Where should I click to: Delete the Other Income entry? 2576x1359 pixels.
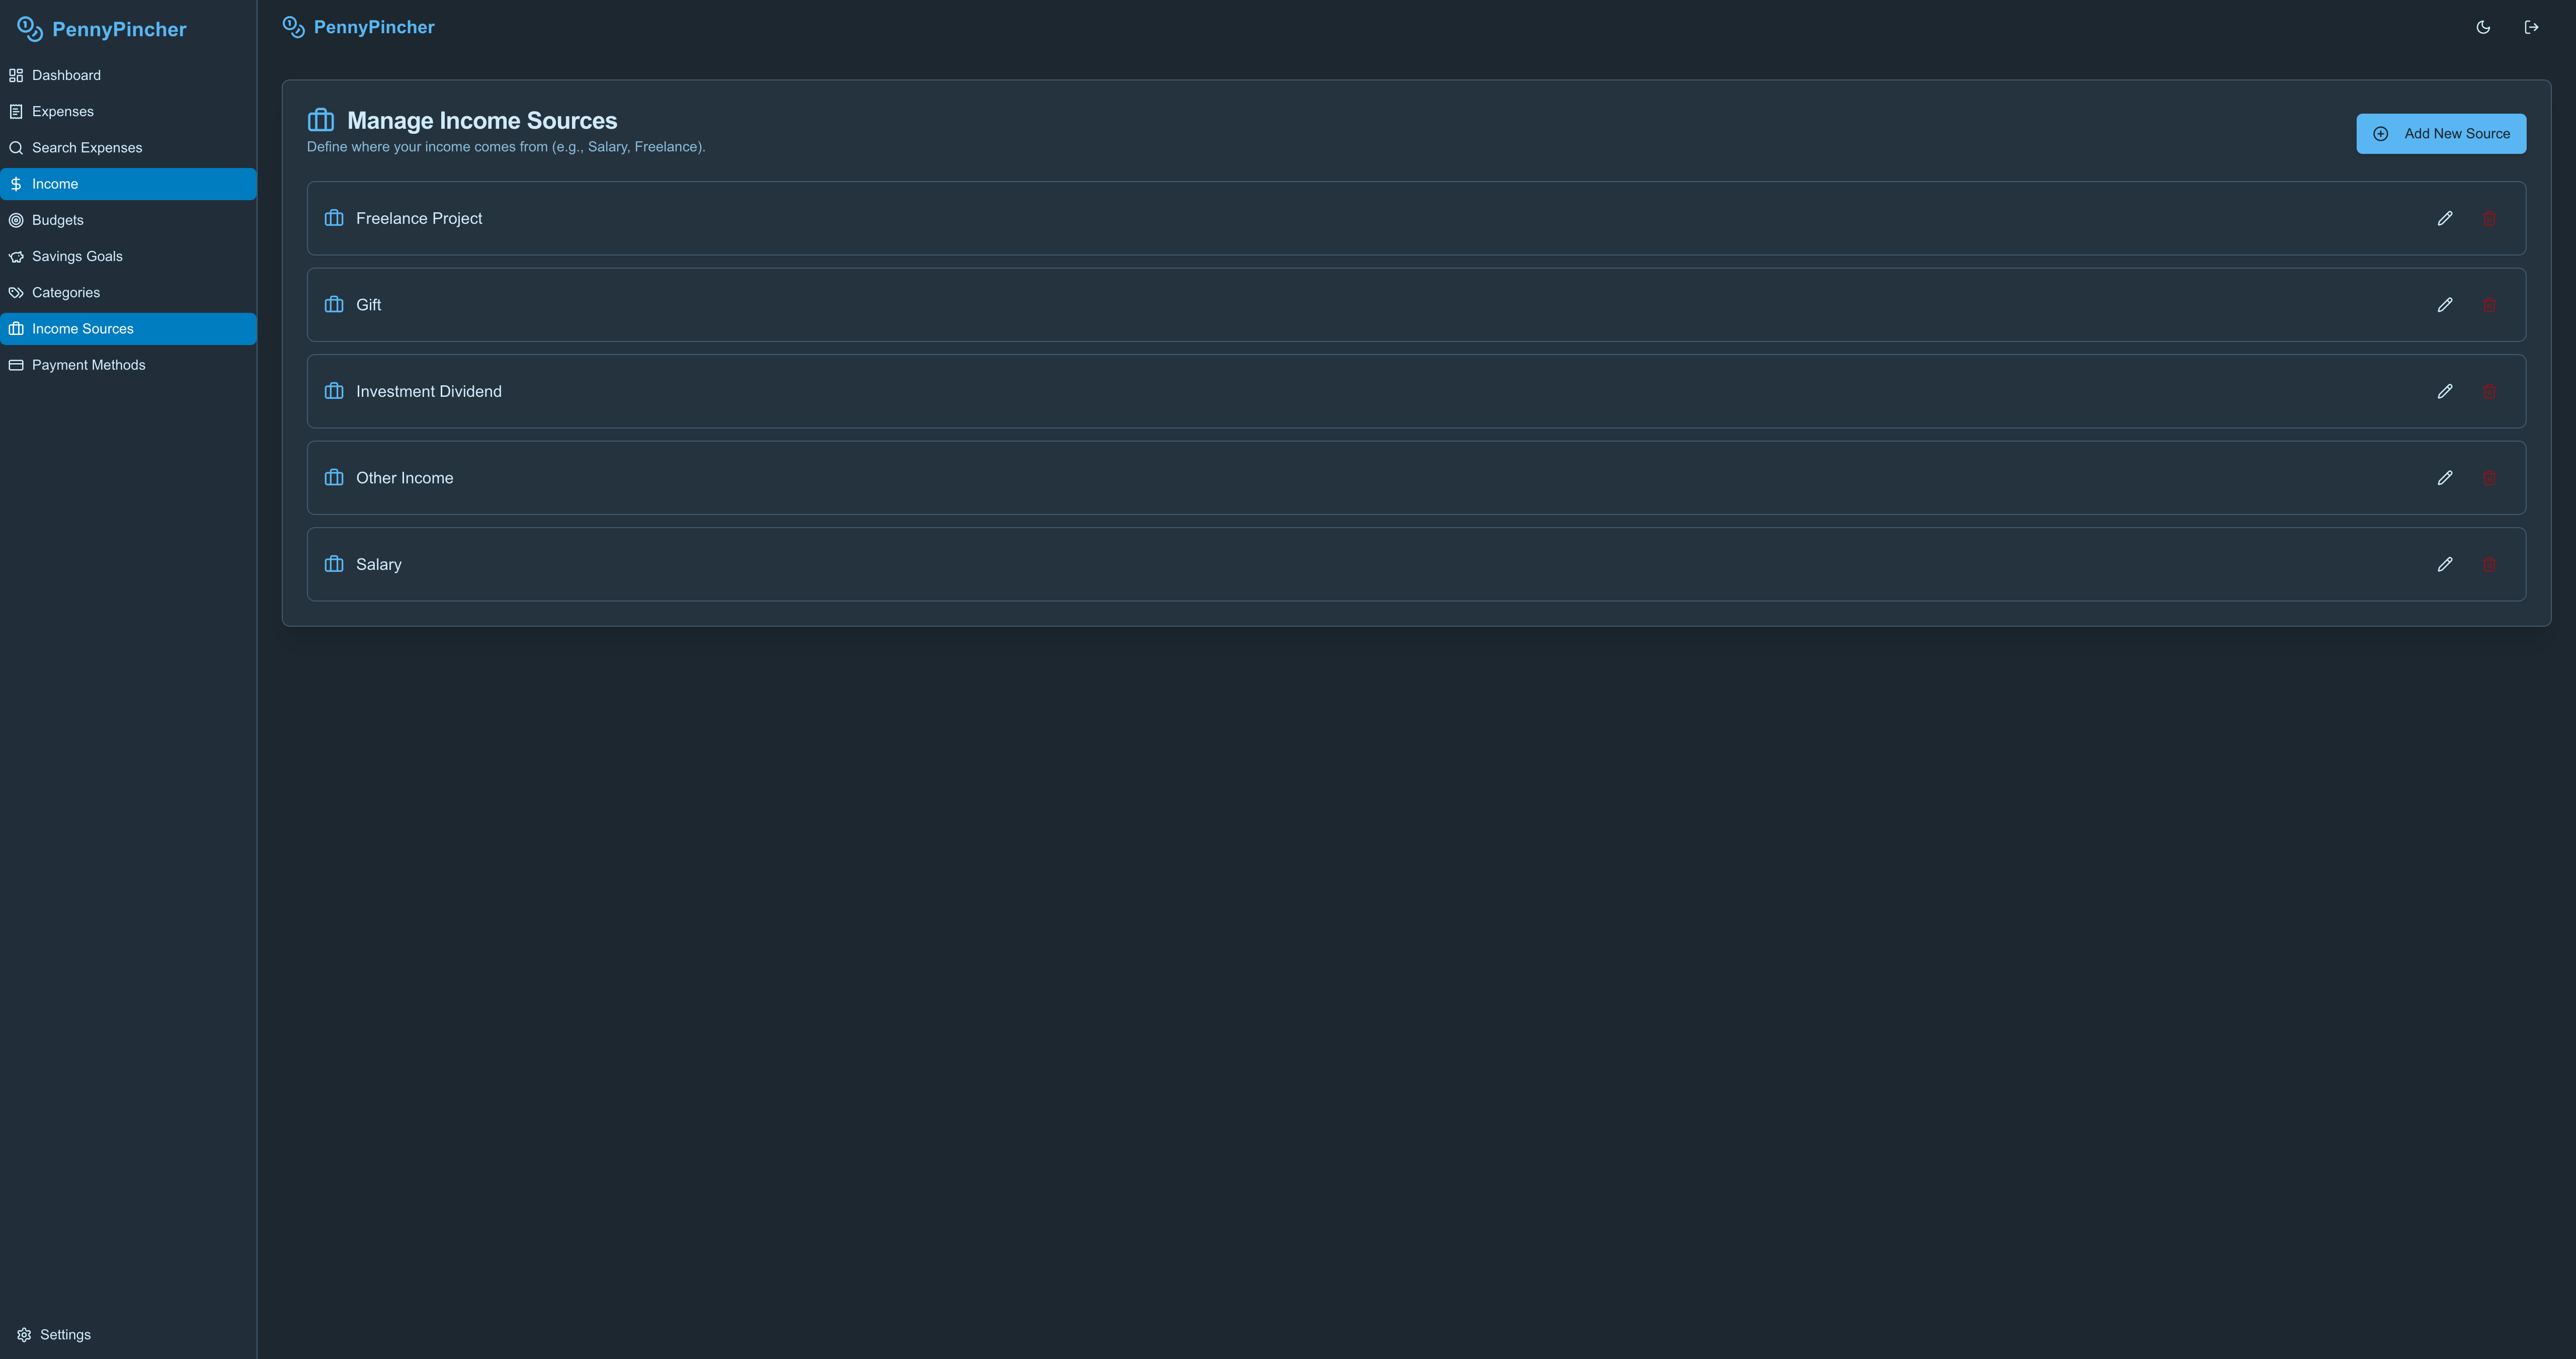click(x=2489, y=478)
